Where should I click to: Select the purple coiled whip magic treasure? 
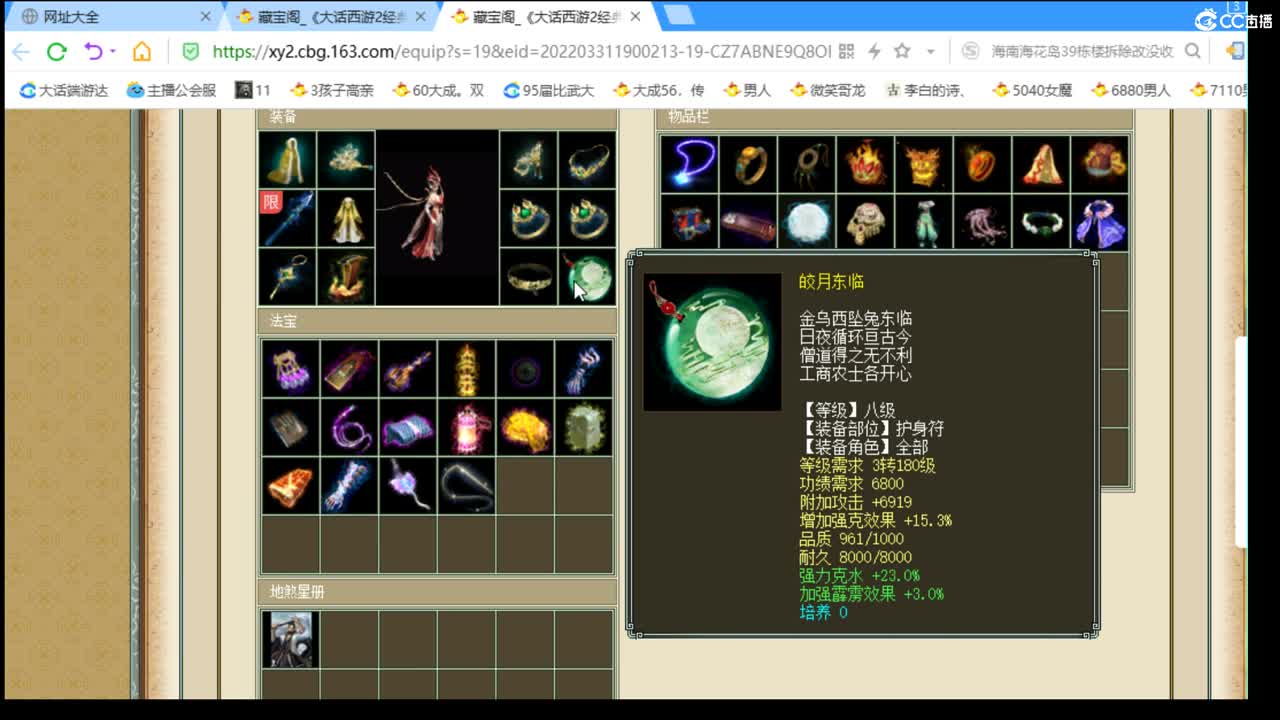coord(349,427)
